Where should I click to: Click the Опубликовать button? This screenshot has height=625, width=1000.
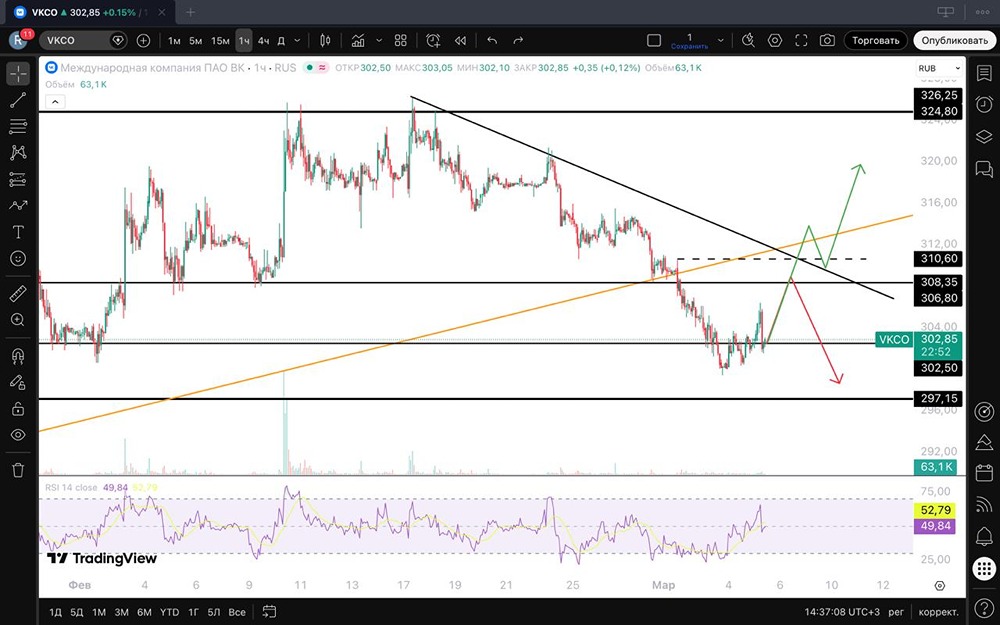click(954, 41)
